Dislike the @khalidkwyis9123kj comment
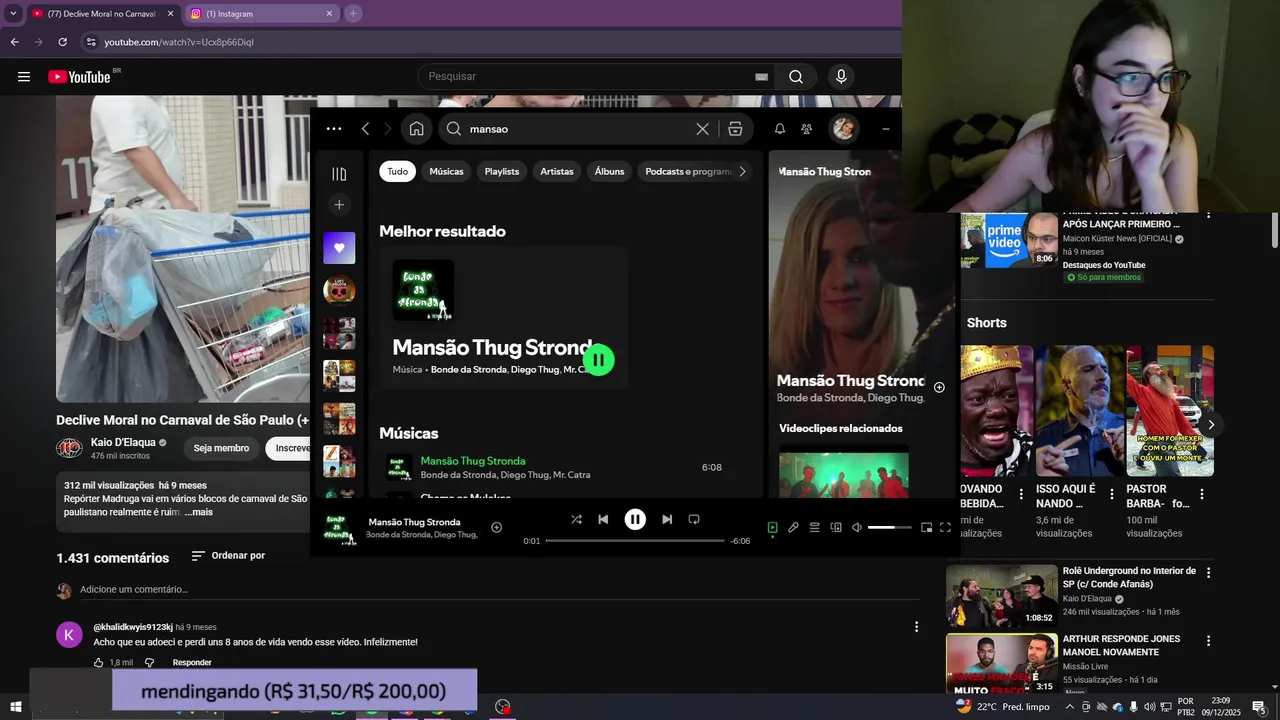The image size is (1280, 720). [150, 662]
